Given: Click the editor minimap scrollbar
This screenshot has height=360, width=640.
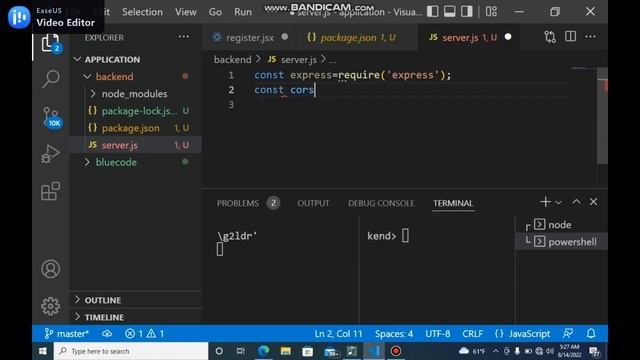Looking at the screenshot, I should pyautogui.click(x=602, y=116).
